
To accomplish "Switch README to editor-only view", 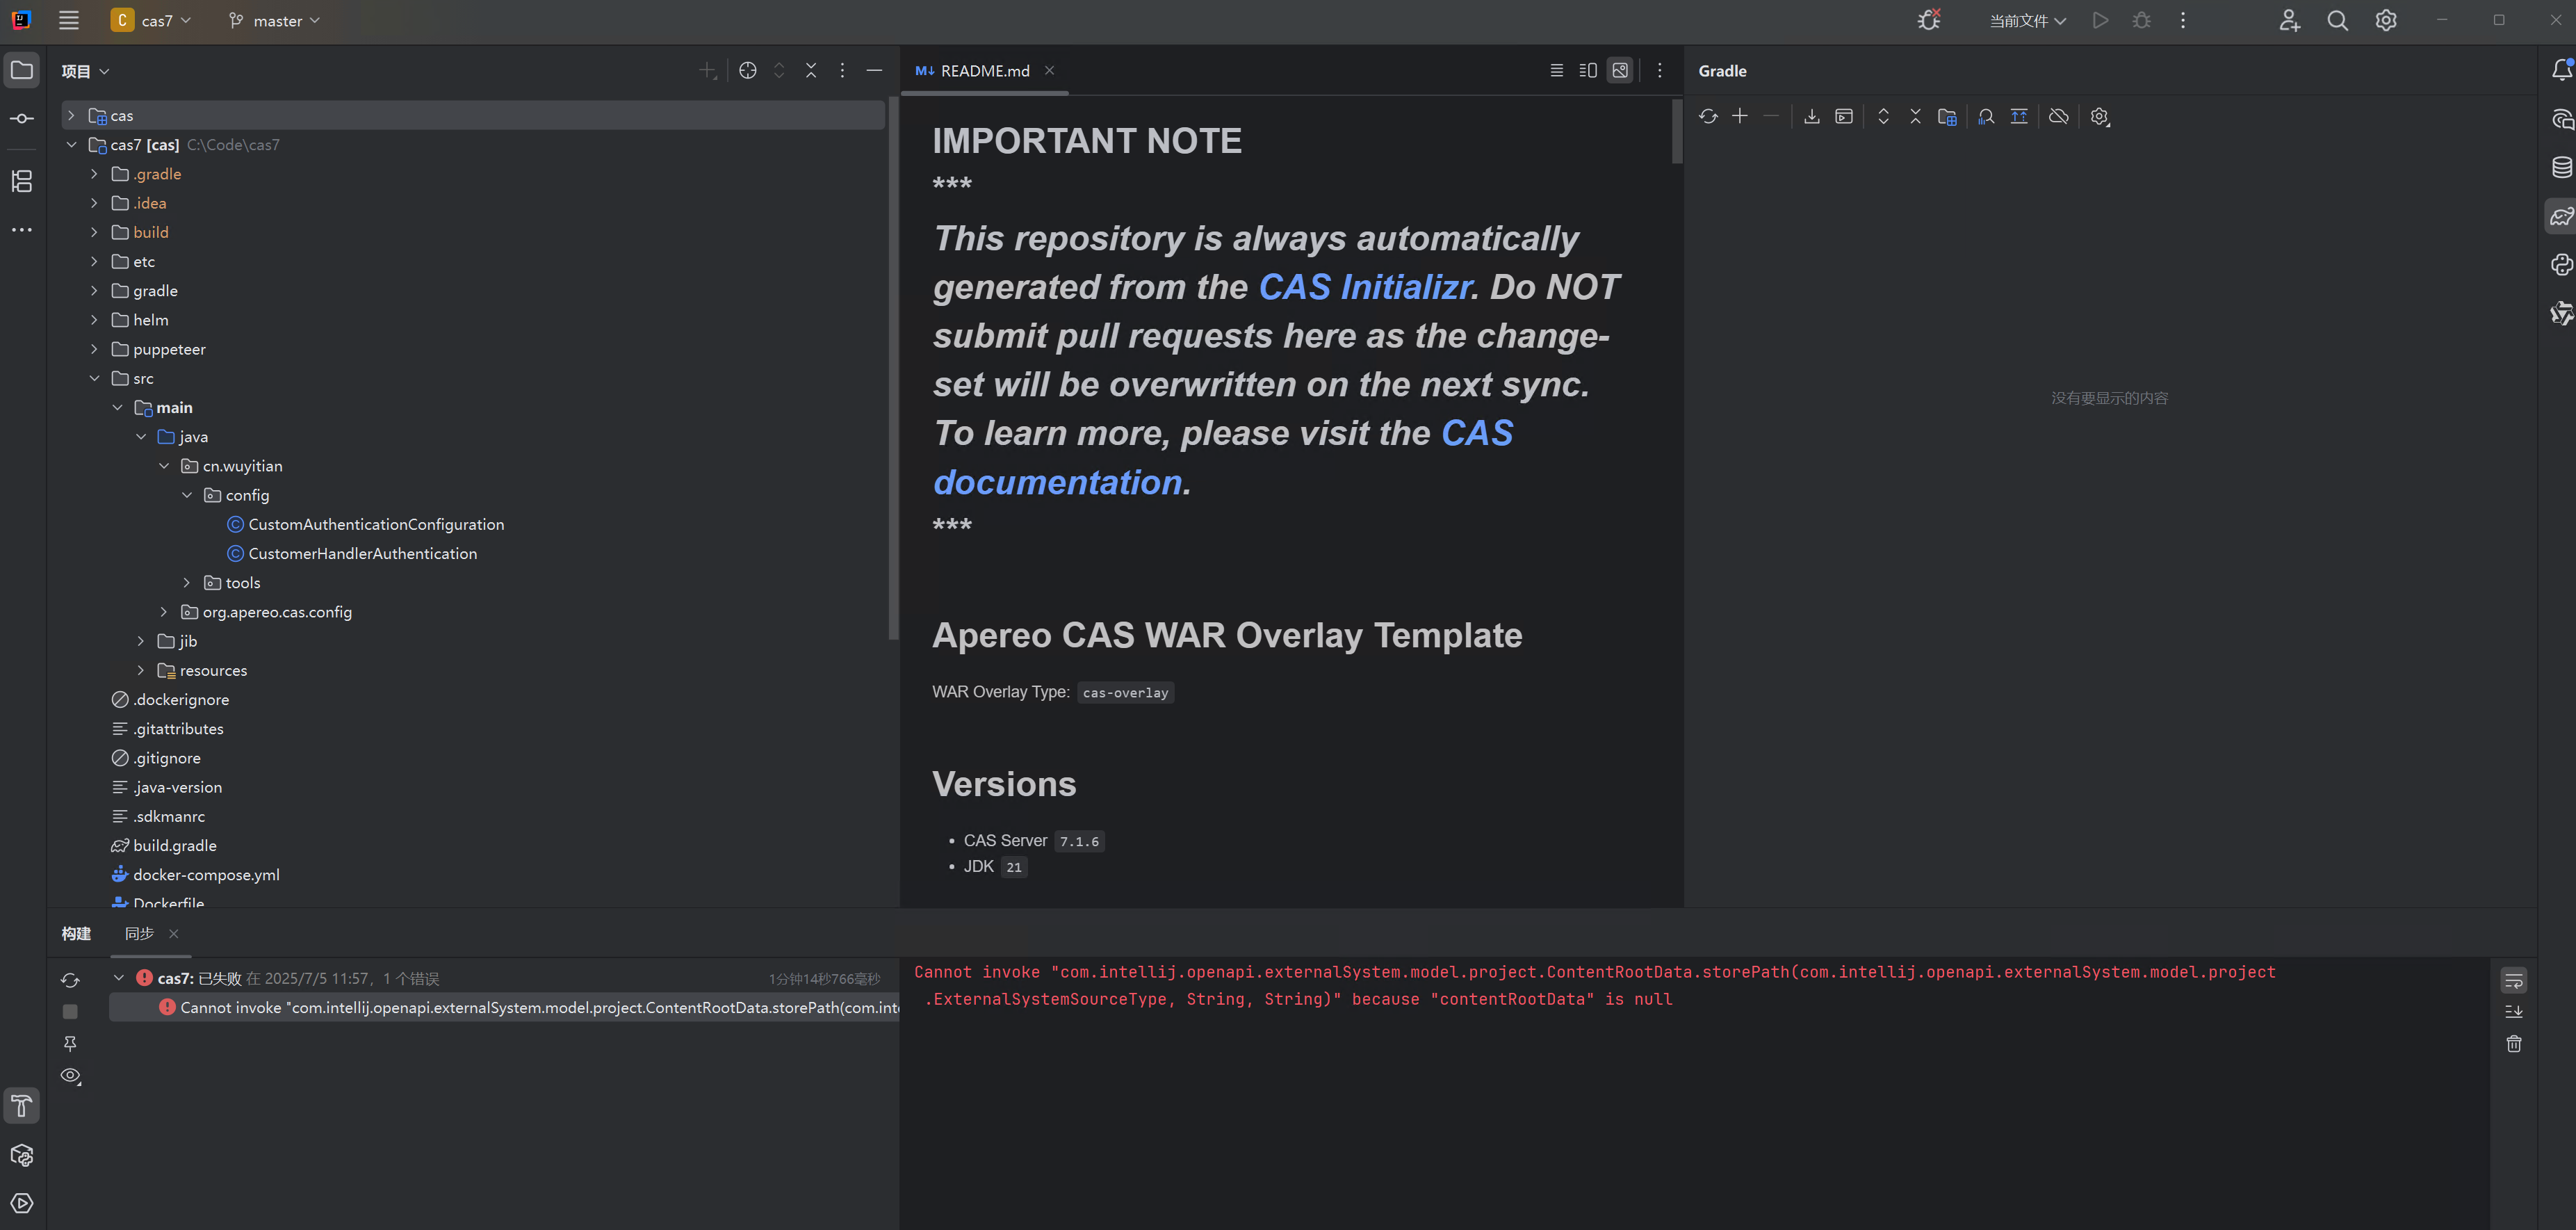I will point(1556,70).
